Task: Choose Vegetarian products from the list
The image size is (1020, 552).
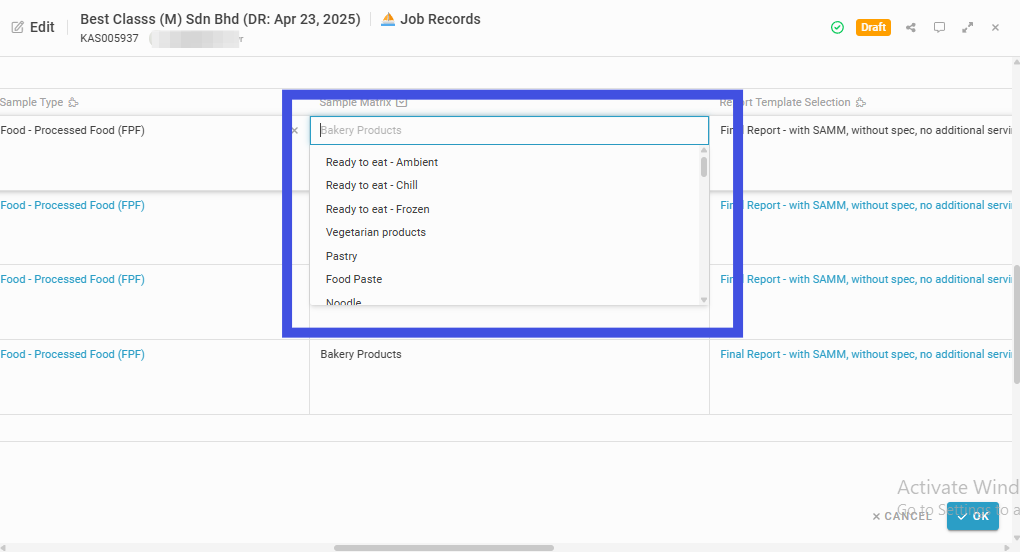Action: [376, 232]
